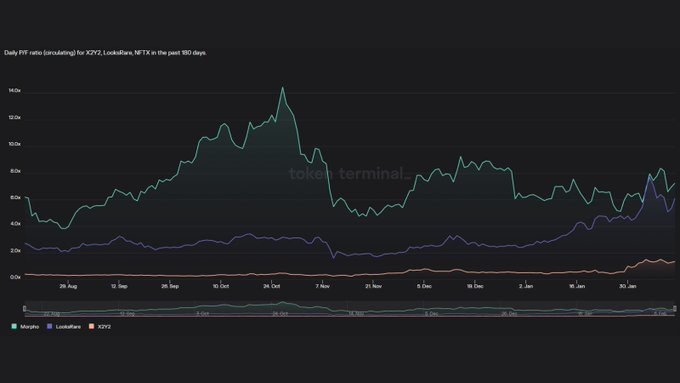680x383 pixels.
Task: Click the Daily P/F ratio chart title
Action: 105,53
